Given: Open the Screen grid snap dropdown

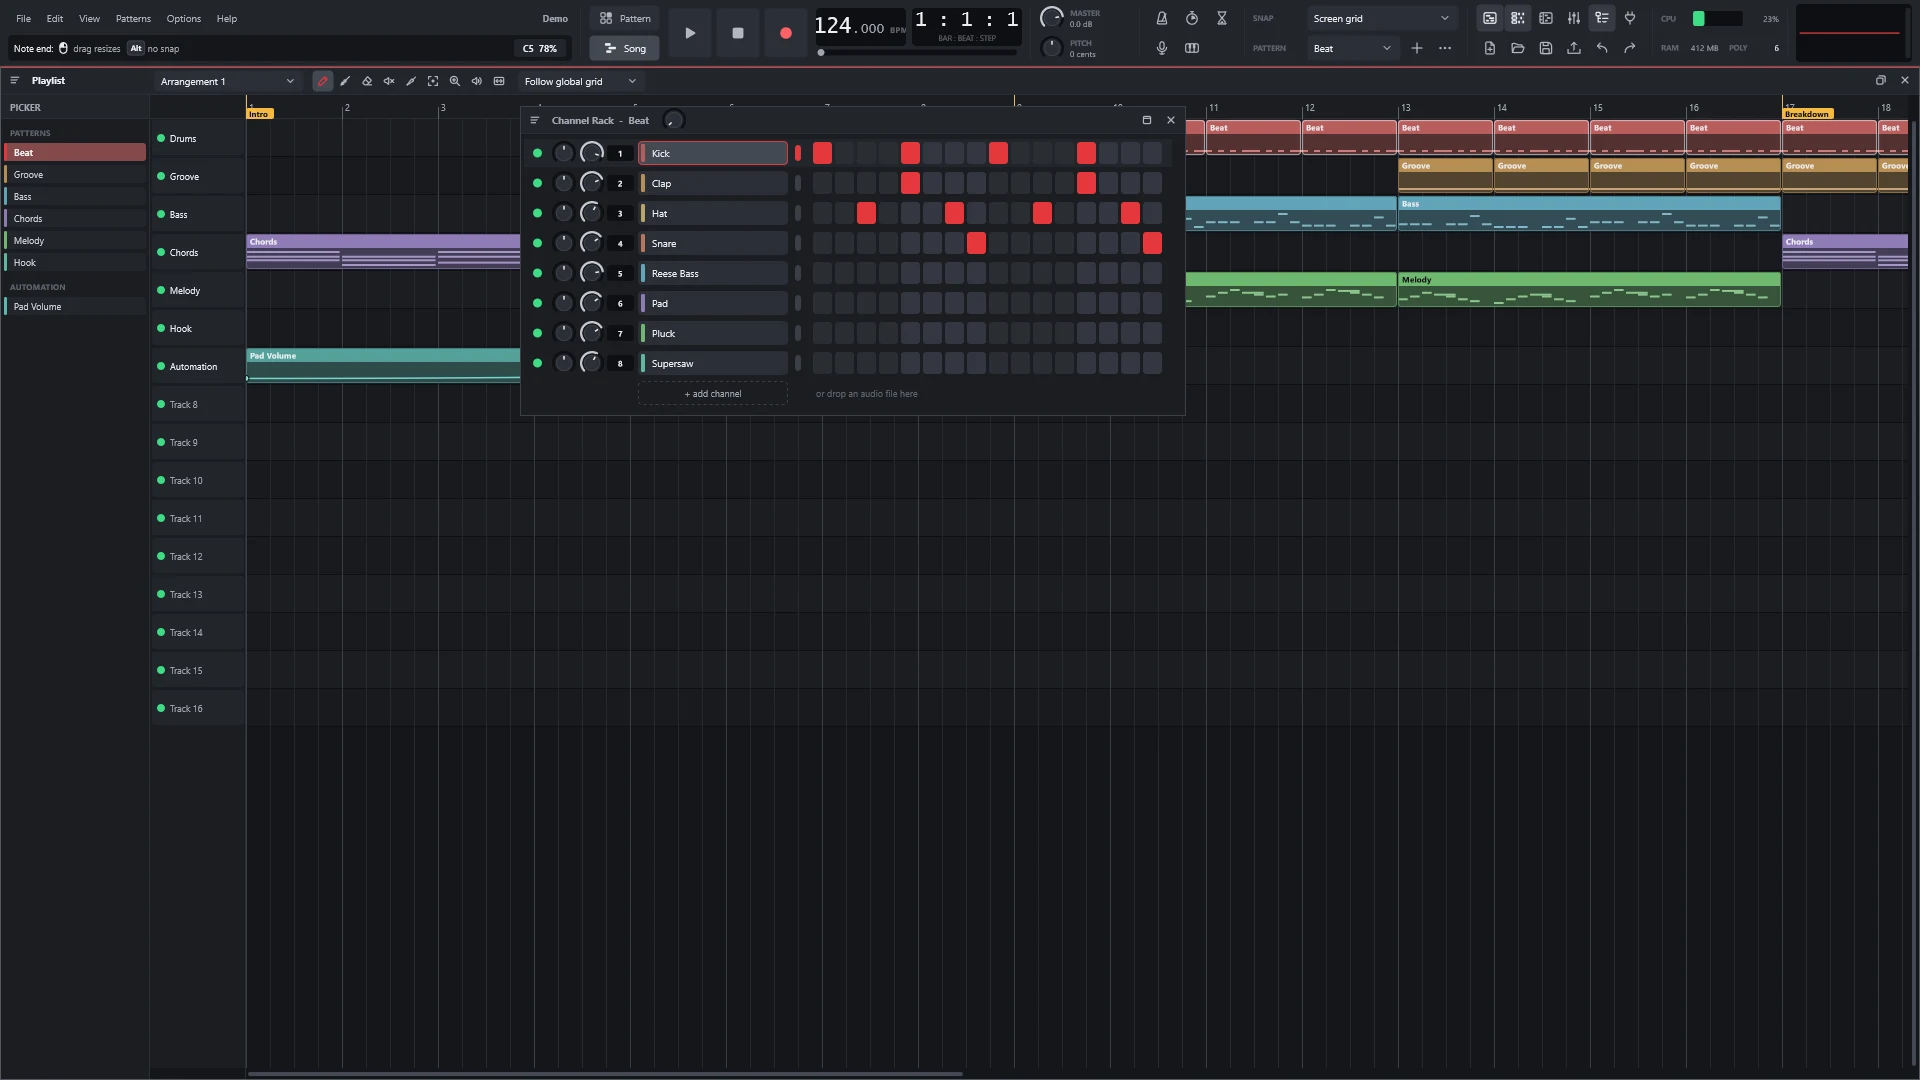Looking at the screenshot, I should (x=1381, y=19).
